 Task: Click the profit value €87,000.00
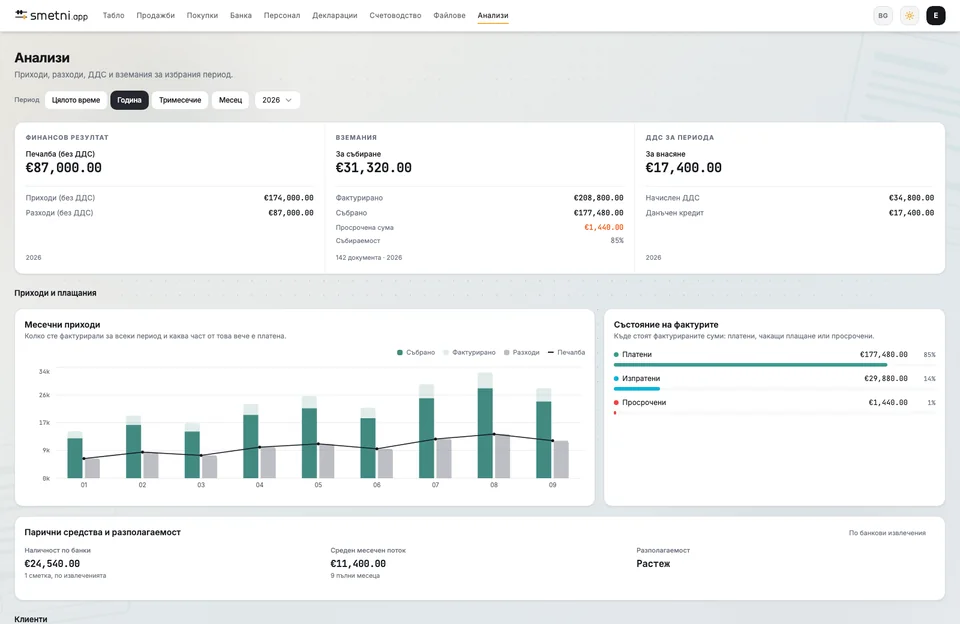pos(64,168)
